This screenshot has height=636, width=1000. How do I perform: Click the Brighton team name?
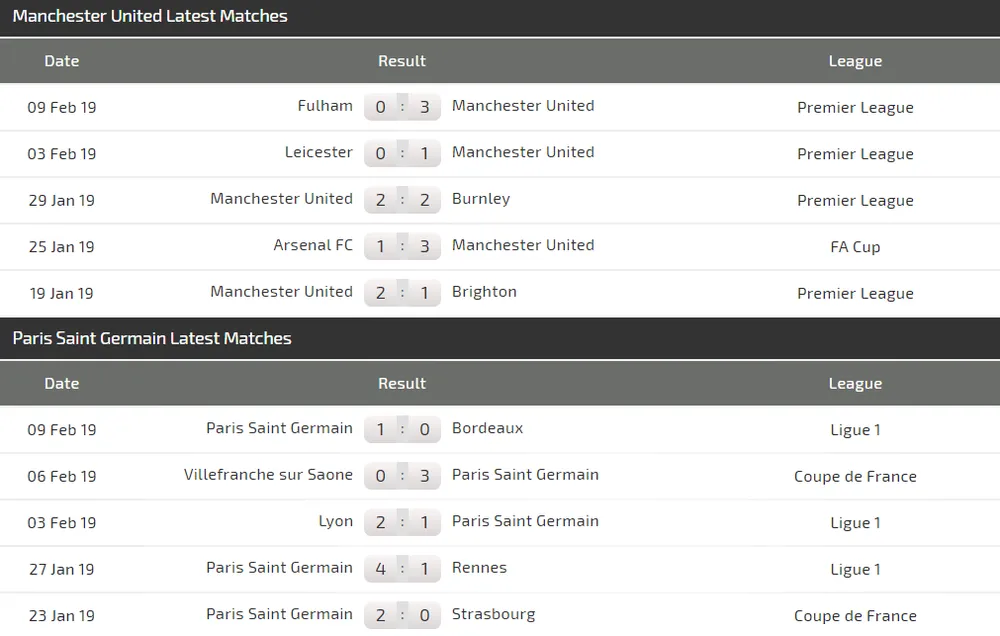[484, 292]
